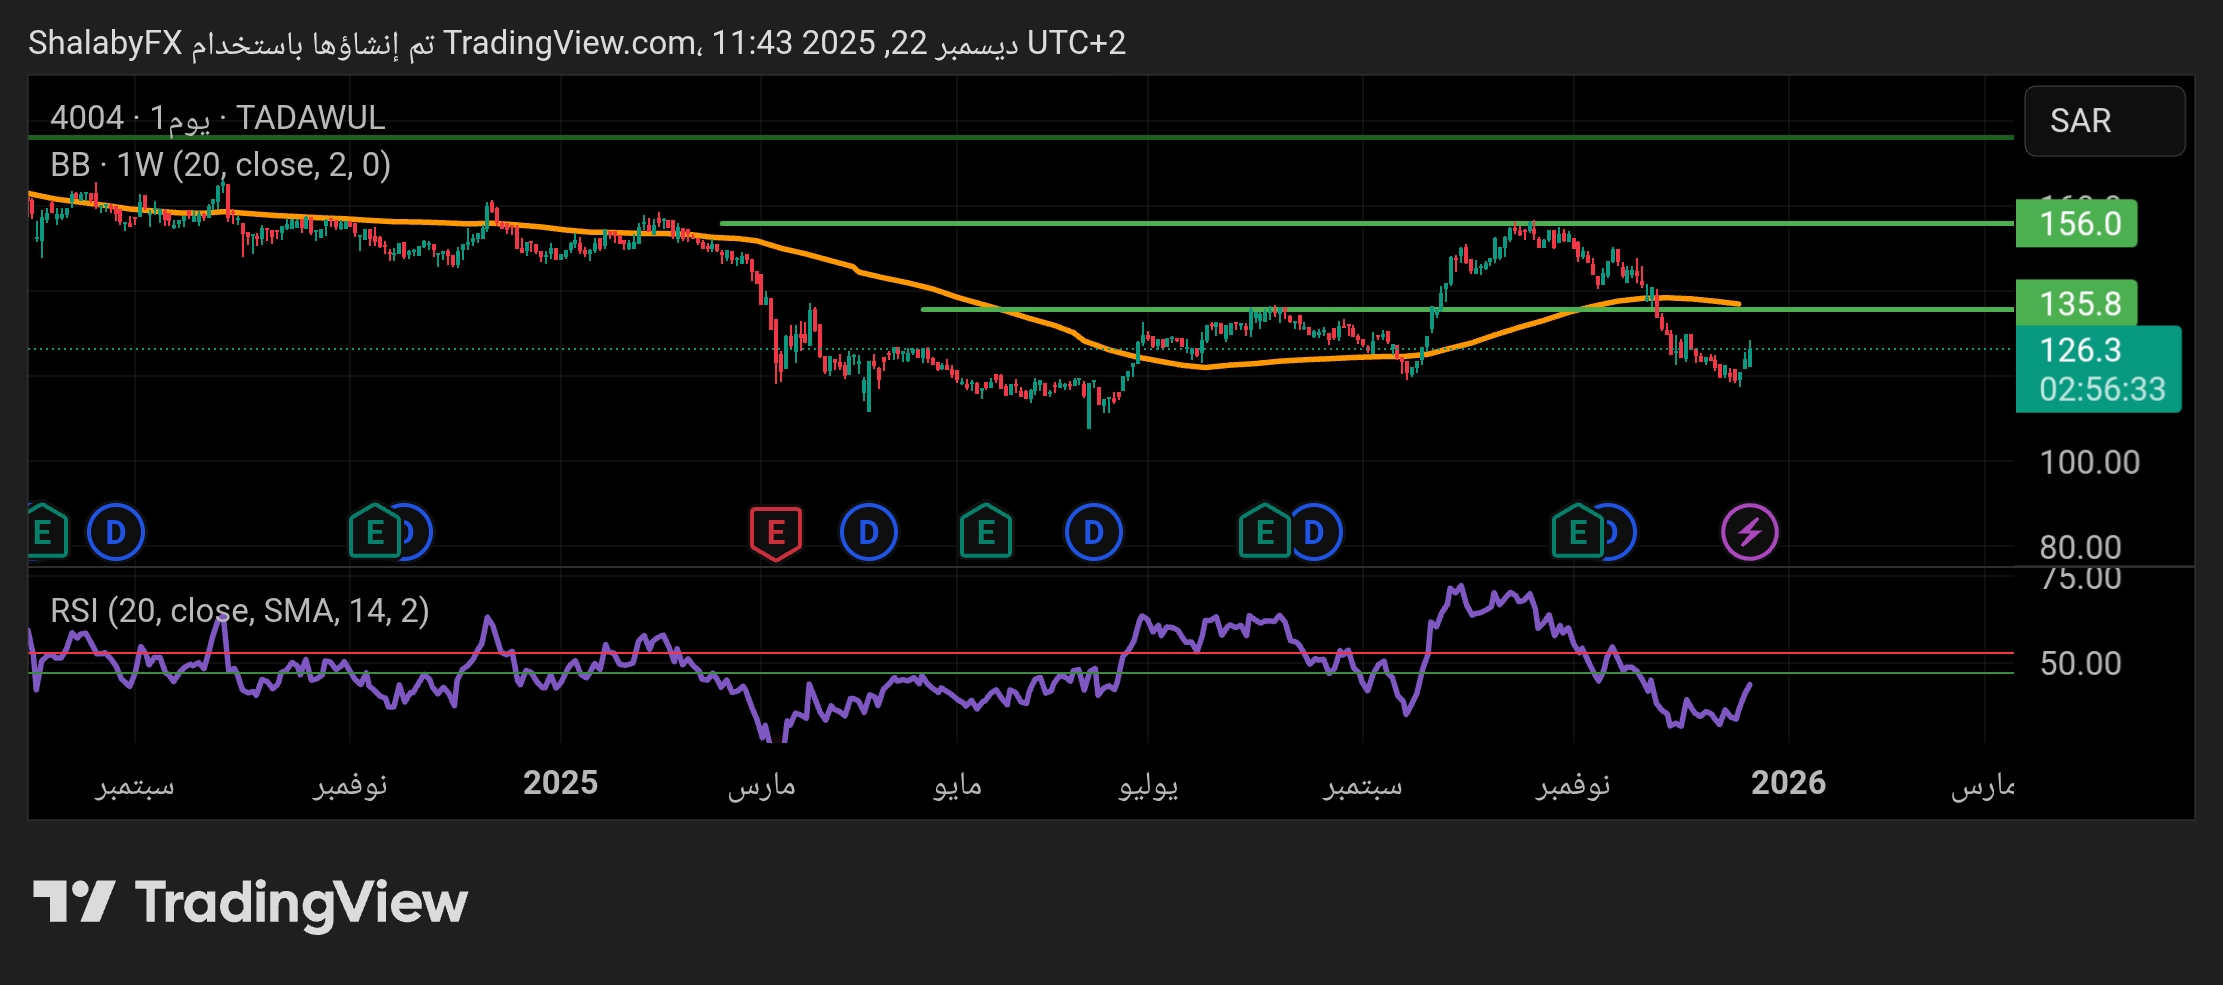Click the 135.8 green price level label
Image resolution: width=2223 pixels, height=985 pixels.
[2076, 303]
